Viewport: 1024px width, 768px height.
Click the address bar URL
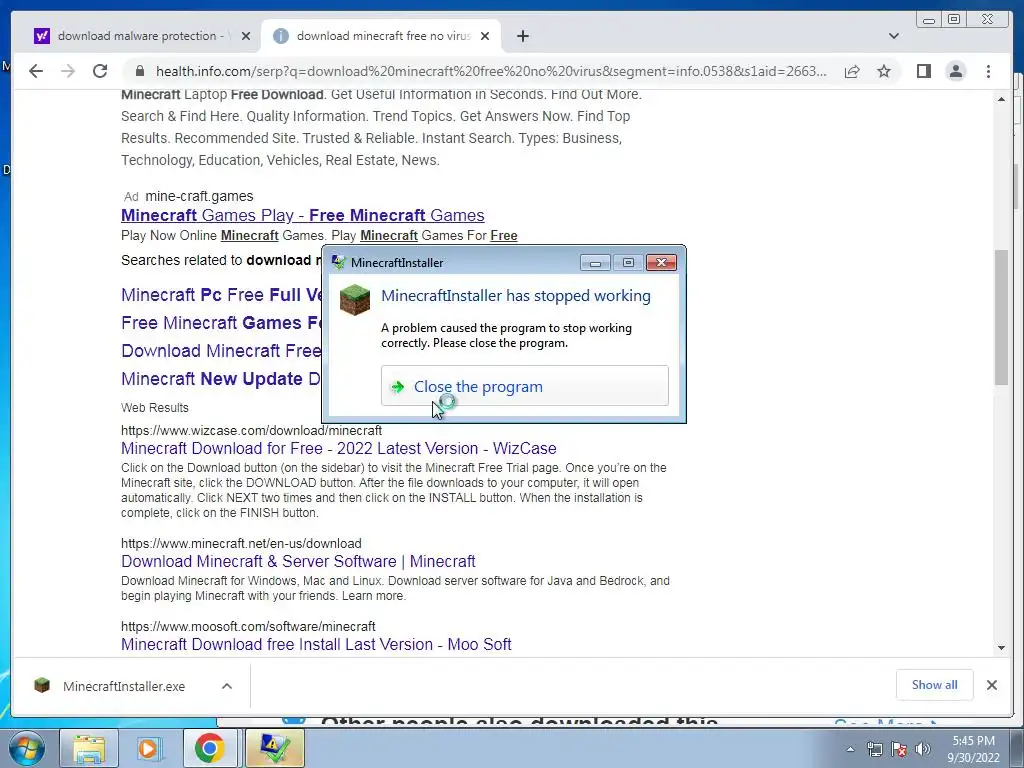click(491, 71)
